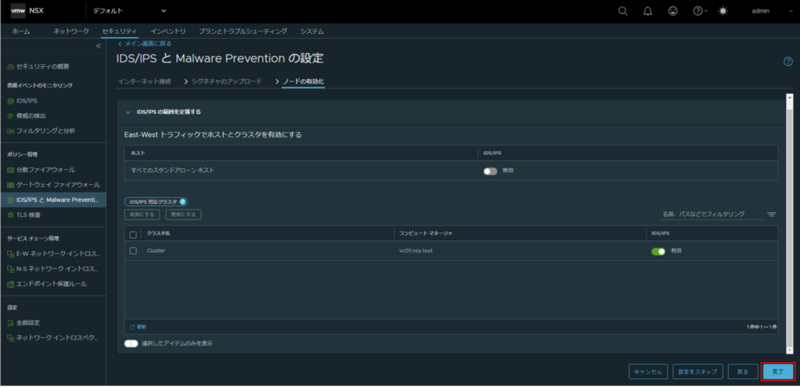
Task: Select ノードの有効化 wizard step
Action: click(304, 82)
